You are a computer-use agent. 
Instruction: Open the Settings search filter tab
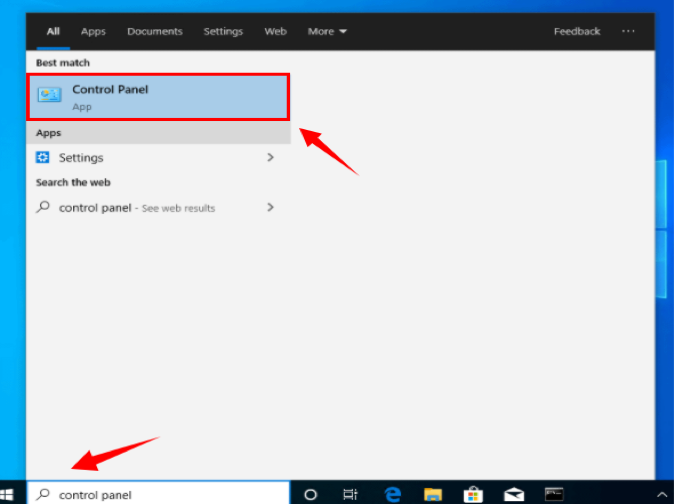point(223,31)
